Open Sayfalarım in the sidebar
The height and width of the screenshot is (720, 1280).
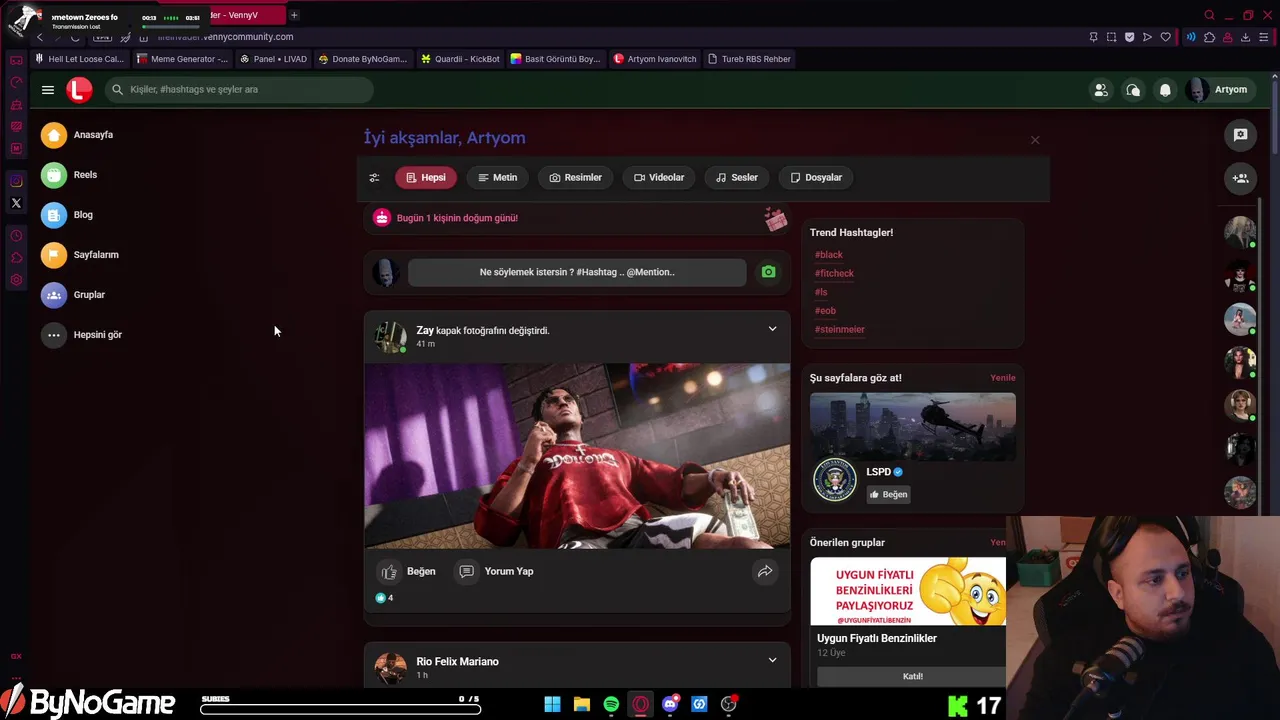click(x=81, y=255)
